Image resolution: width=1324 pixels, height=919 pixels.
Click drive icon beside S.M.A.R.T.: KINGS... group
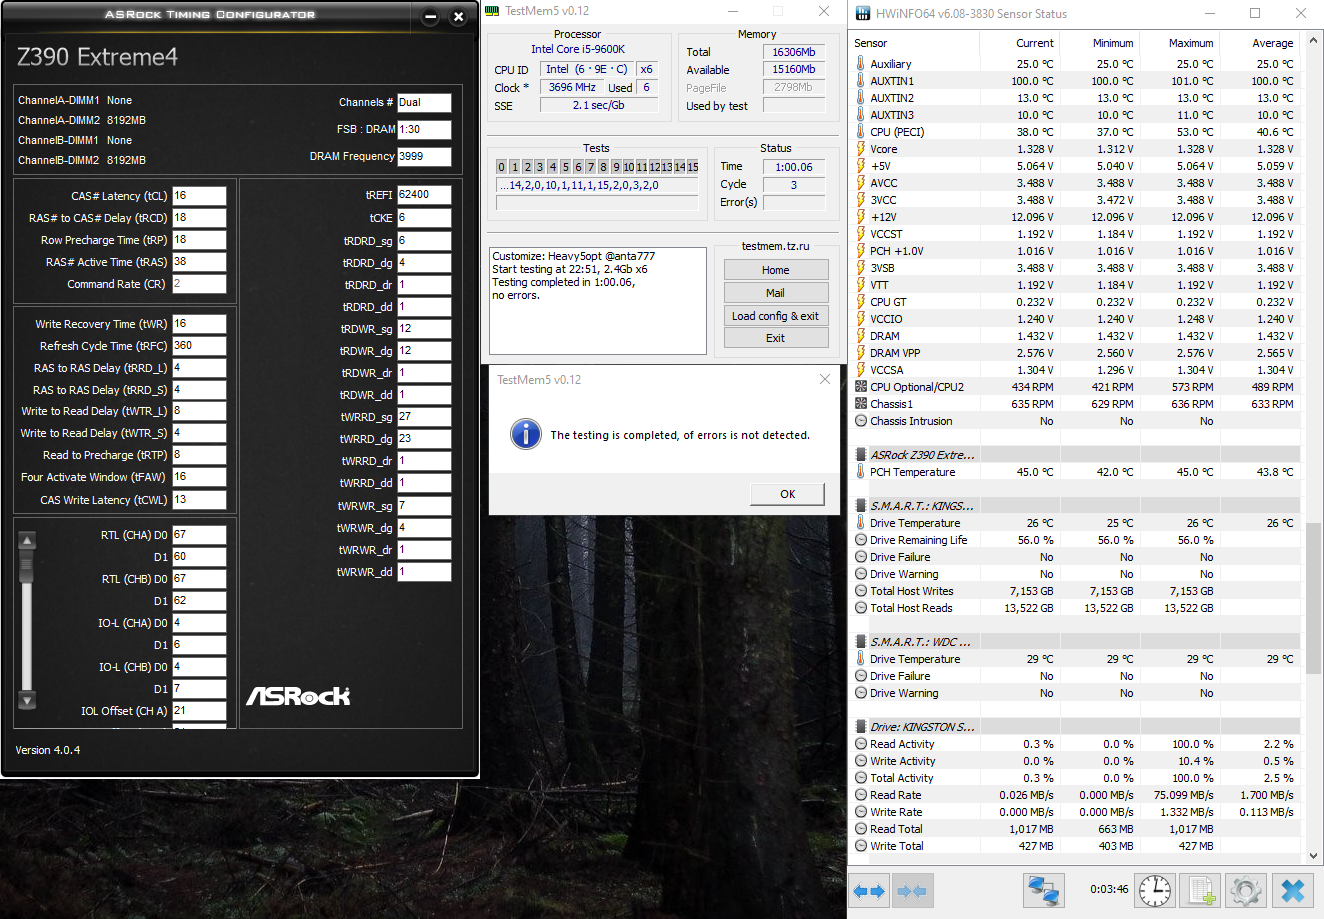coord(861,506)
